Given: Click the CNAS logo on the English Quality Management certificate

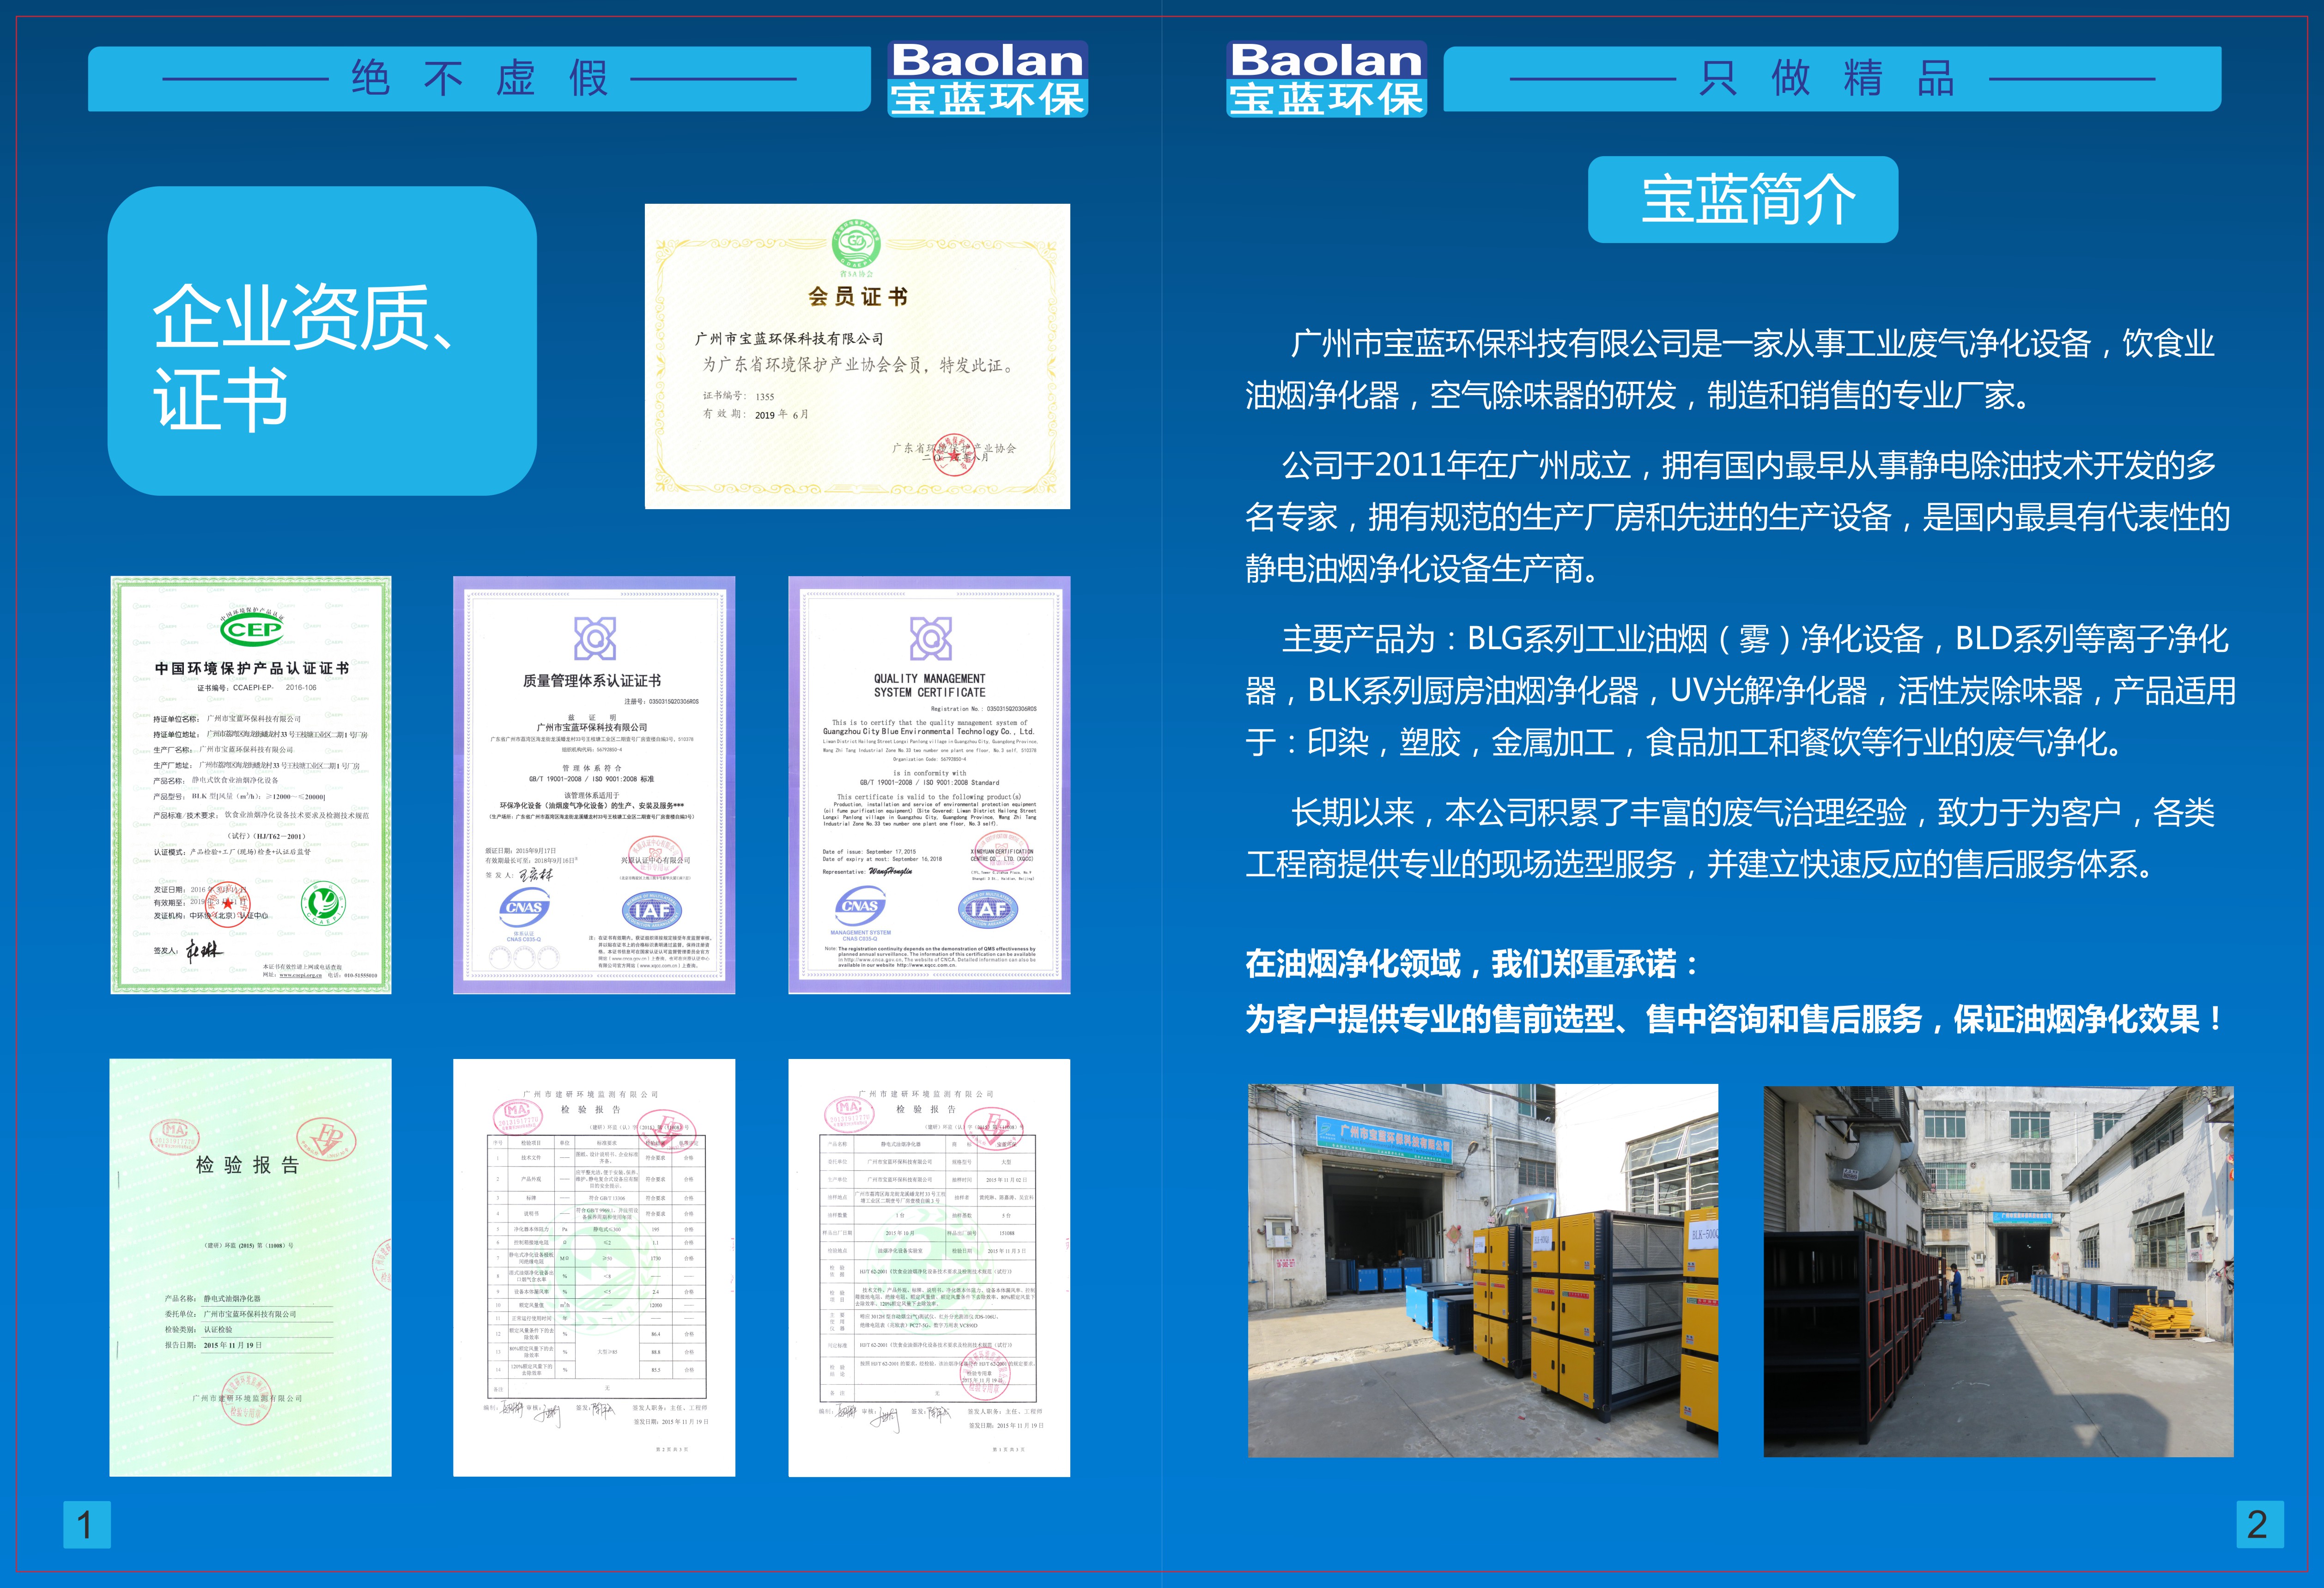Looking at the screenshot, I should point(860,907).
